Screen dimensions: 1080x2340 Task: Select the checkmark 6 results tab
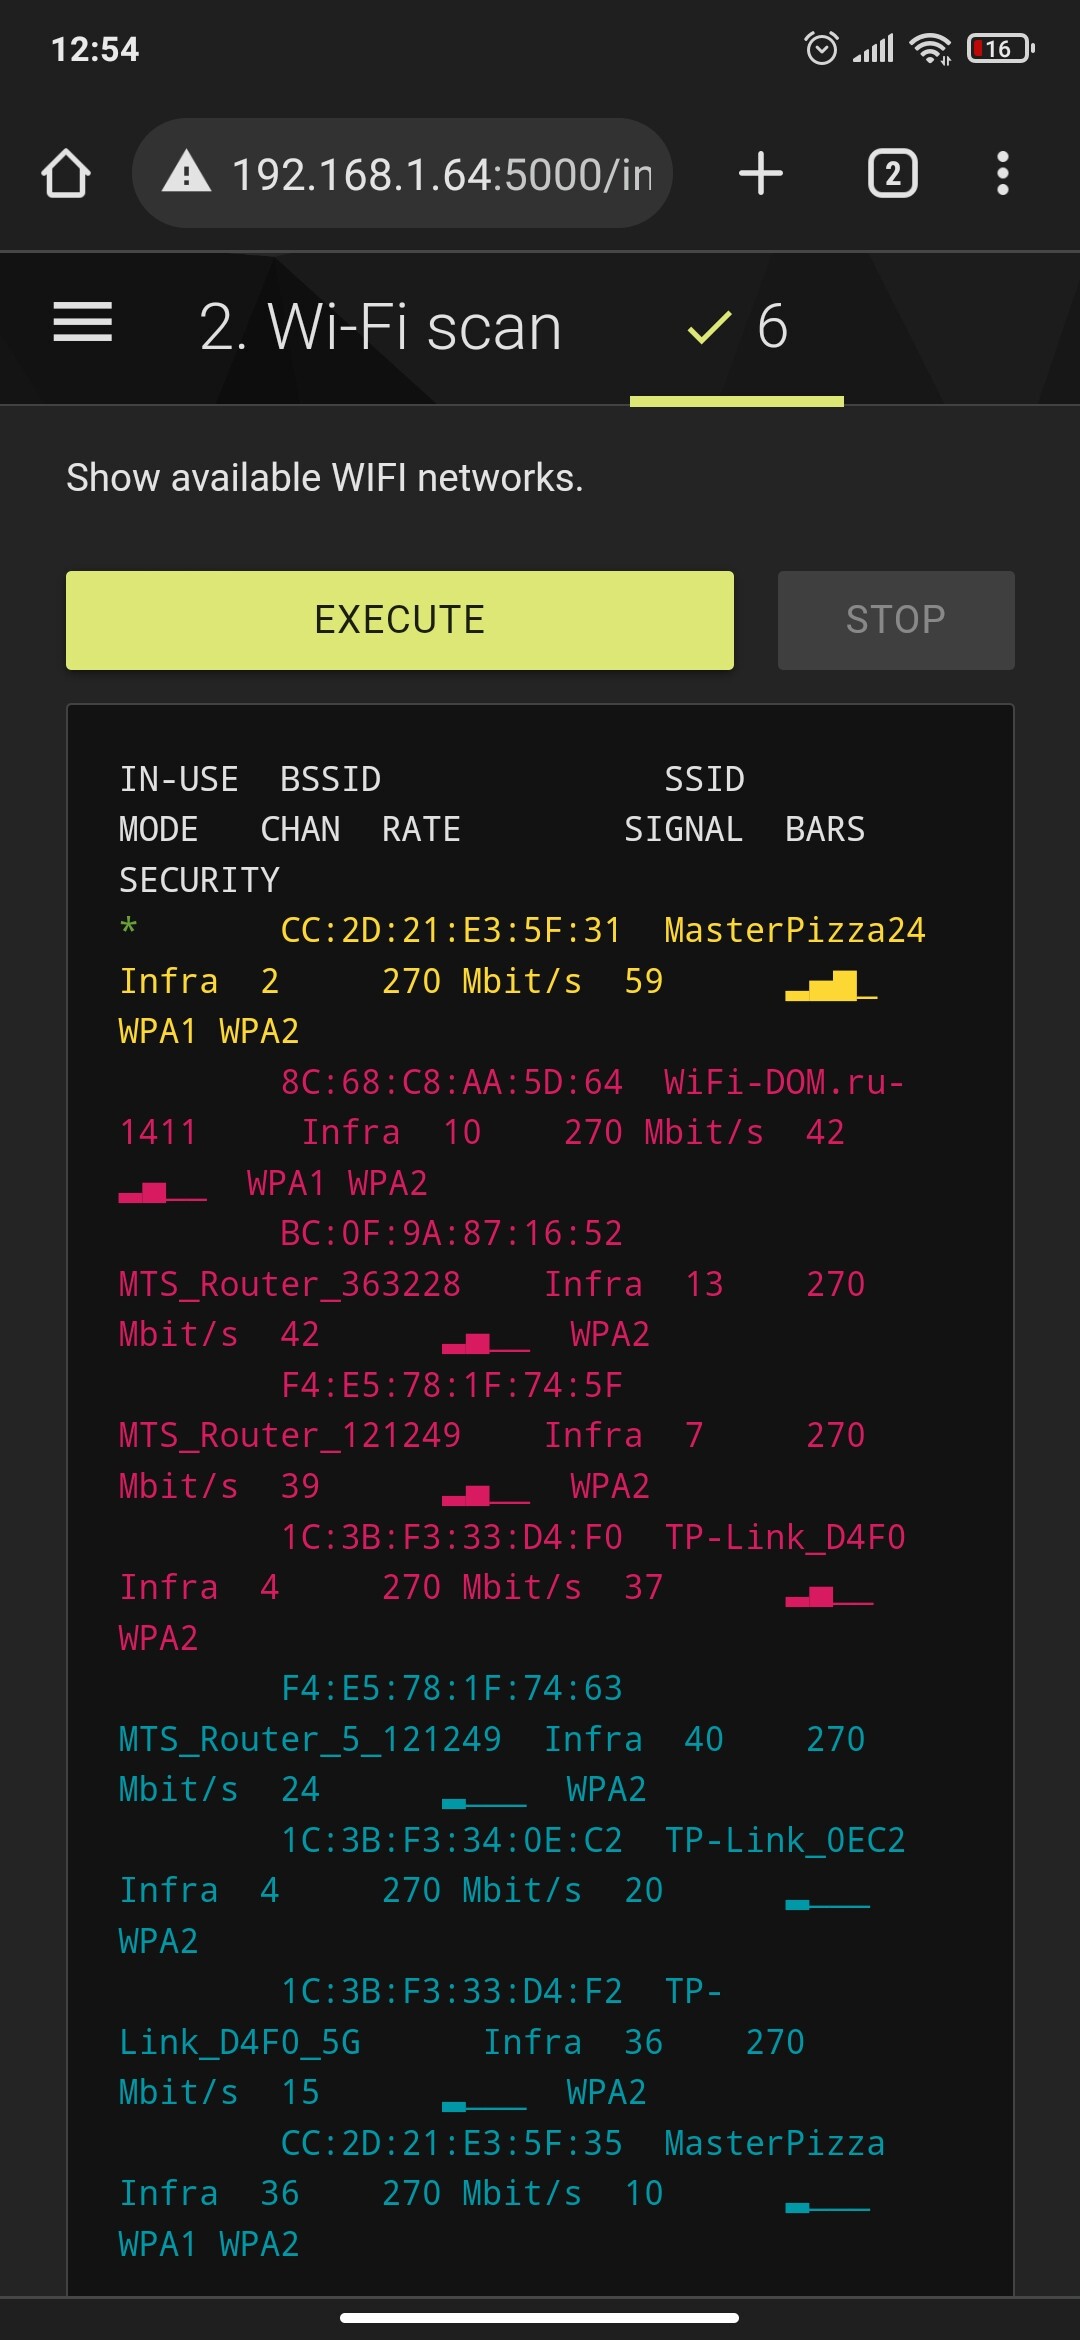(x=737, y=328)
